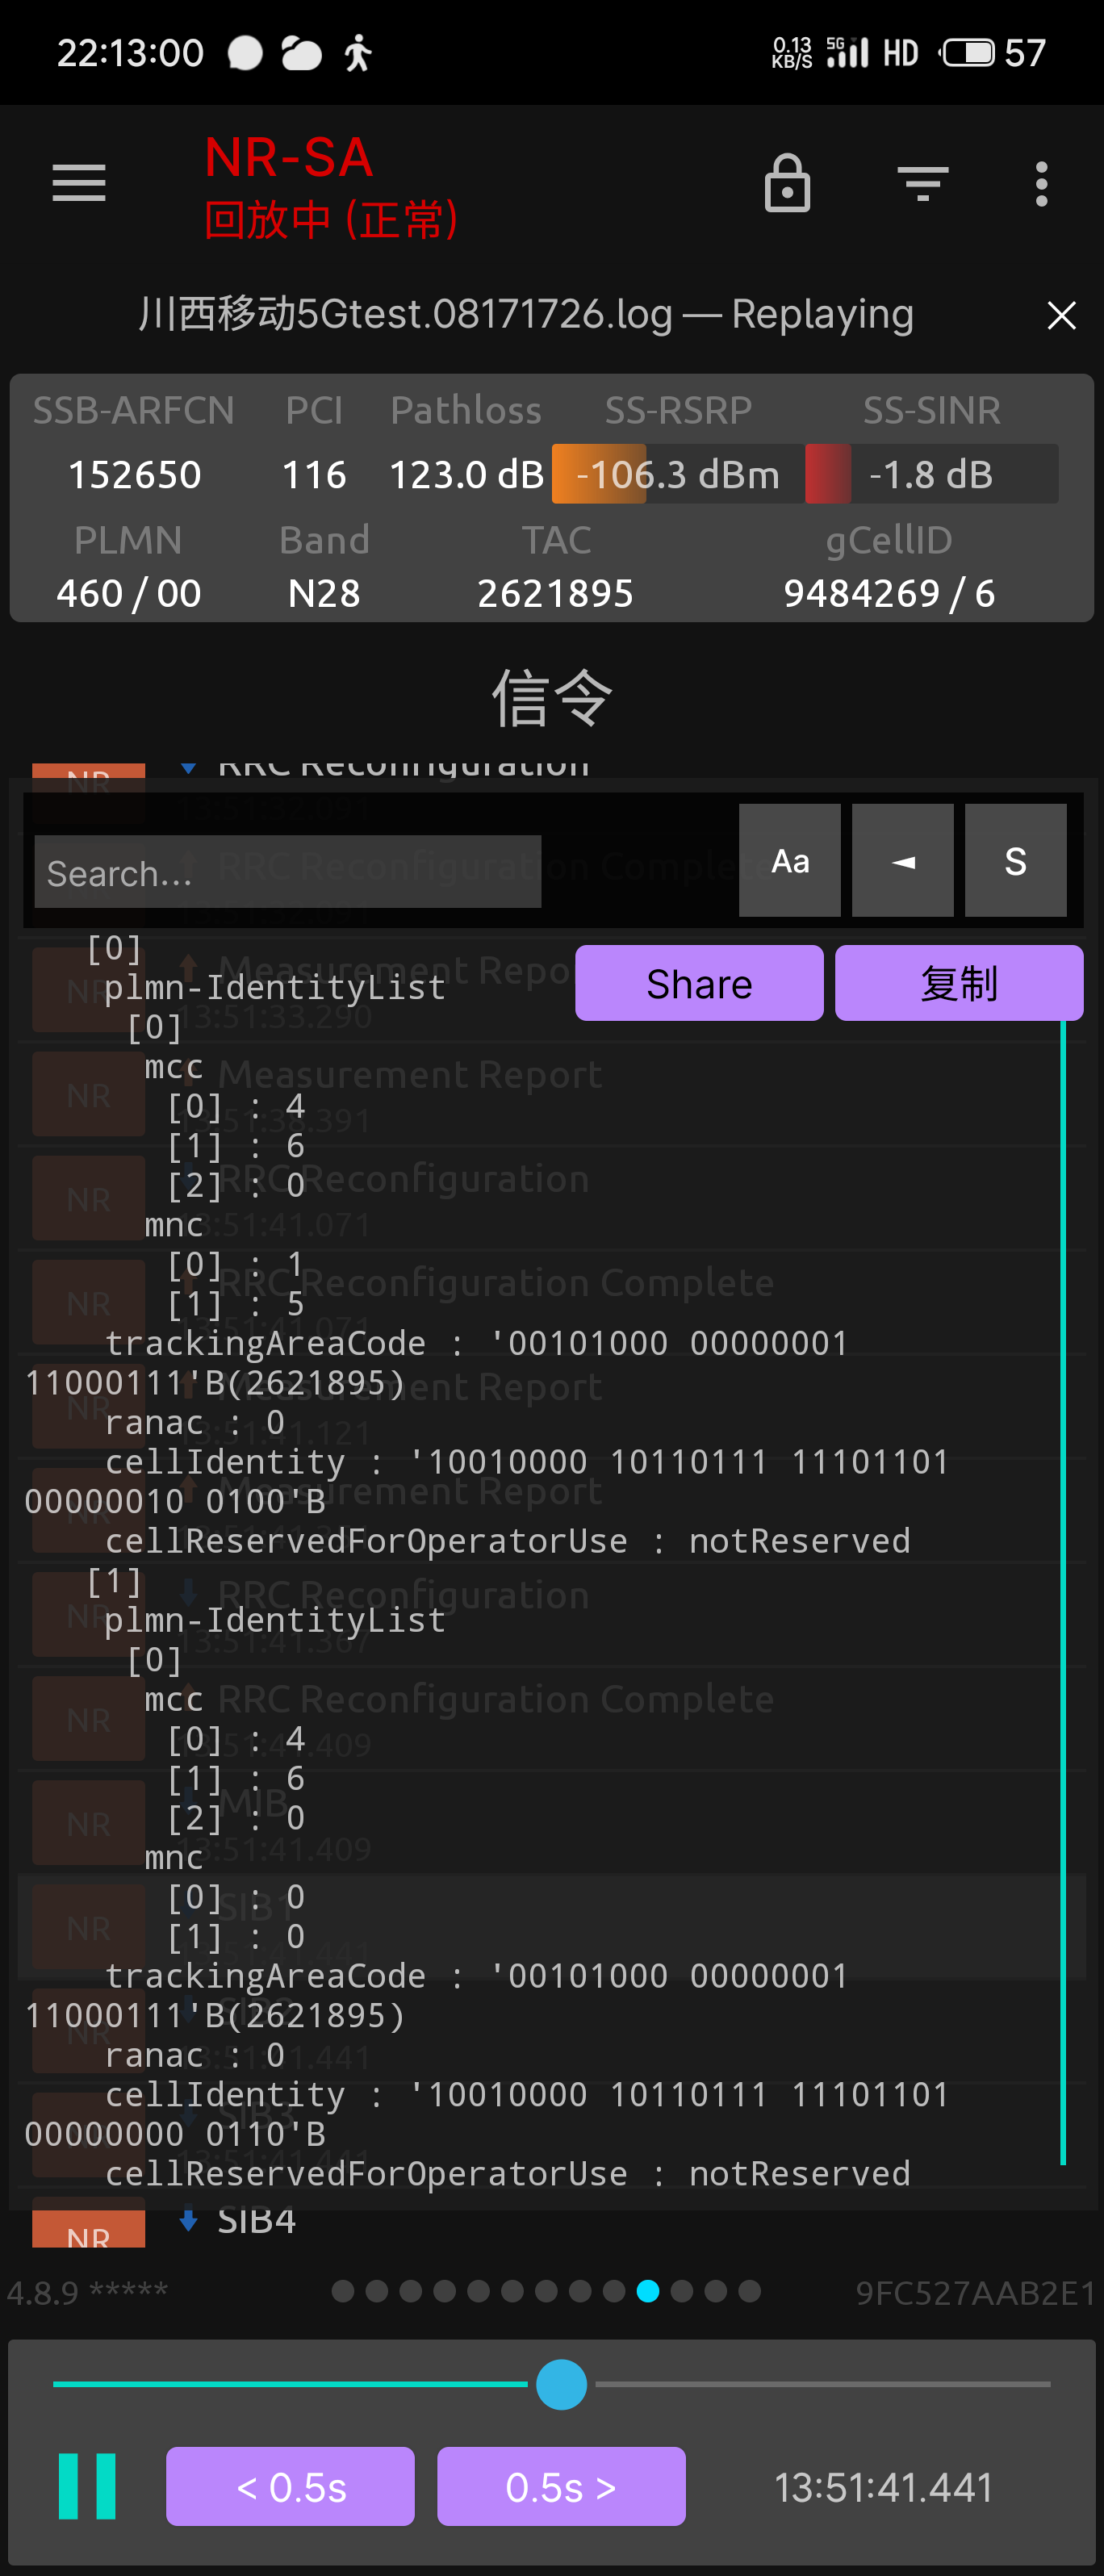Close the log replay banner

1061,315
